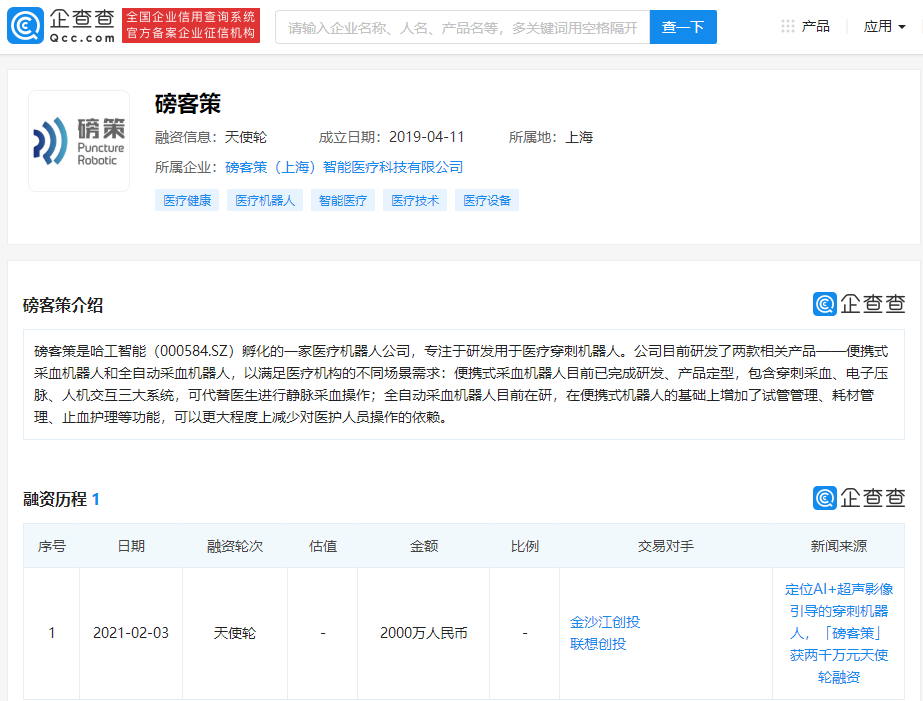Click the company introduction paragraph

[464, 384]
